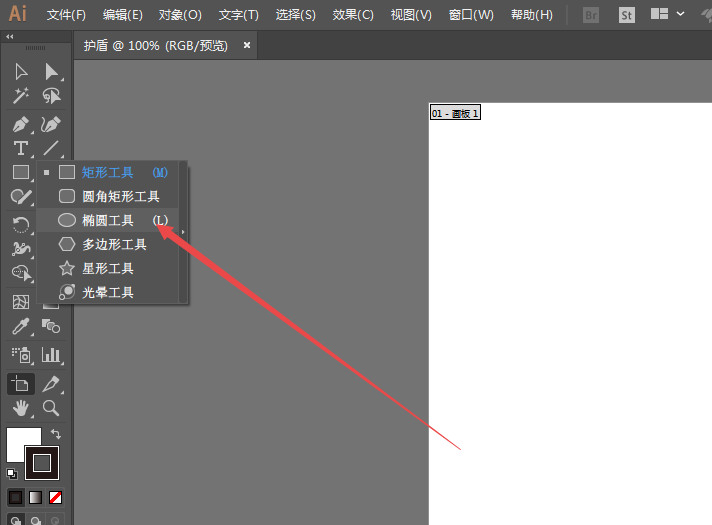712x525 pixels.
Task: Open the 对象(O) menu
Action: point(180,15)
